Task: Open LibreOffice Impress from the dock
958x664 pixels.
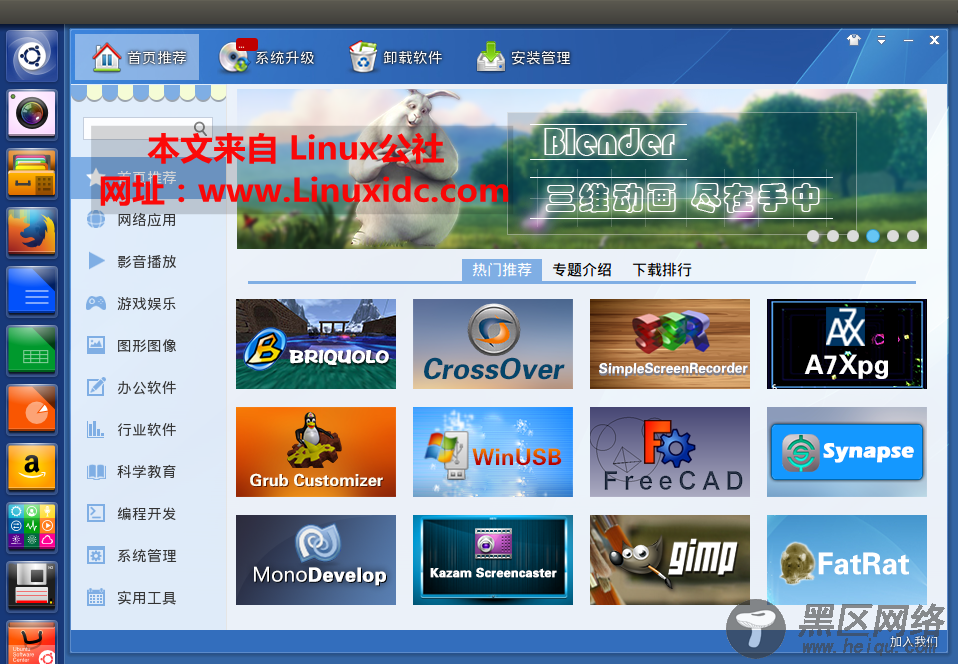Action: pyautogui.click(x=32, y=409)
